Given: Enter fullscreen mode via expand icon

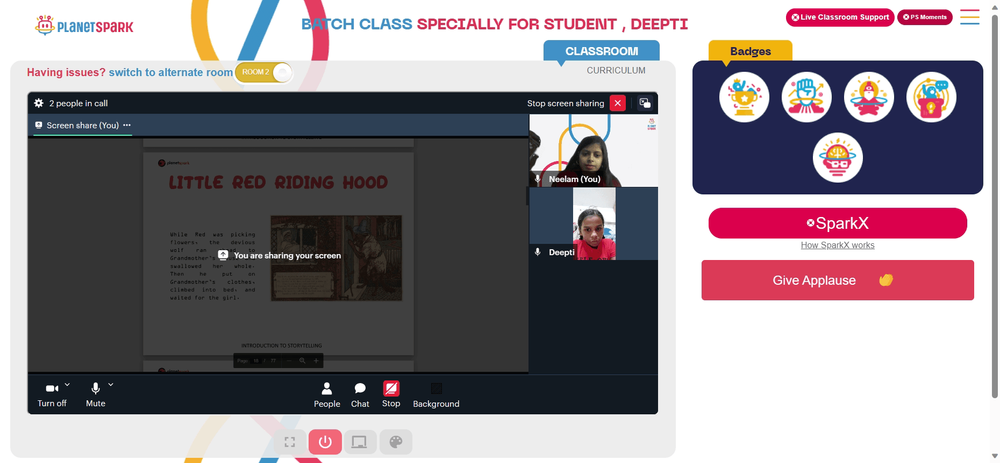Looking at the screenshot, I should (290, 442).
